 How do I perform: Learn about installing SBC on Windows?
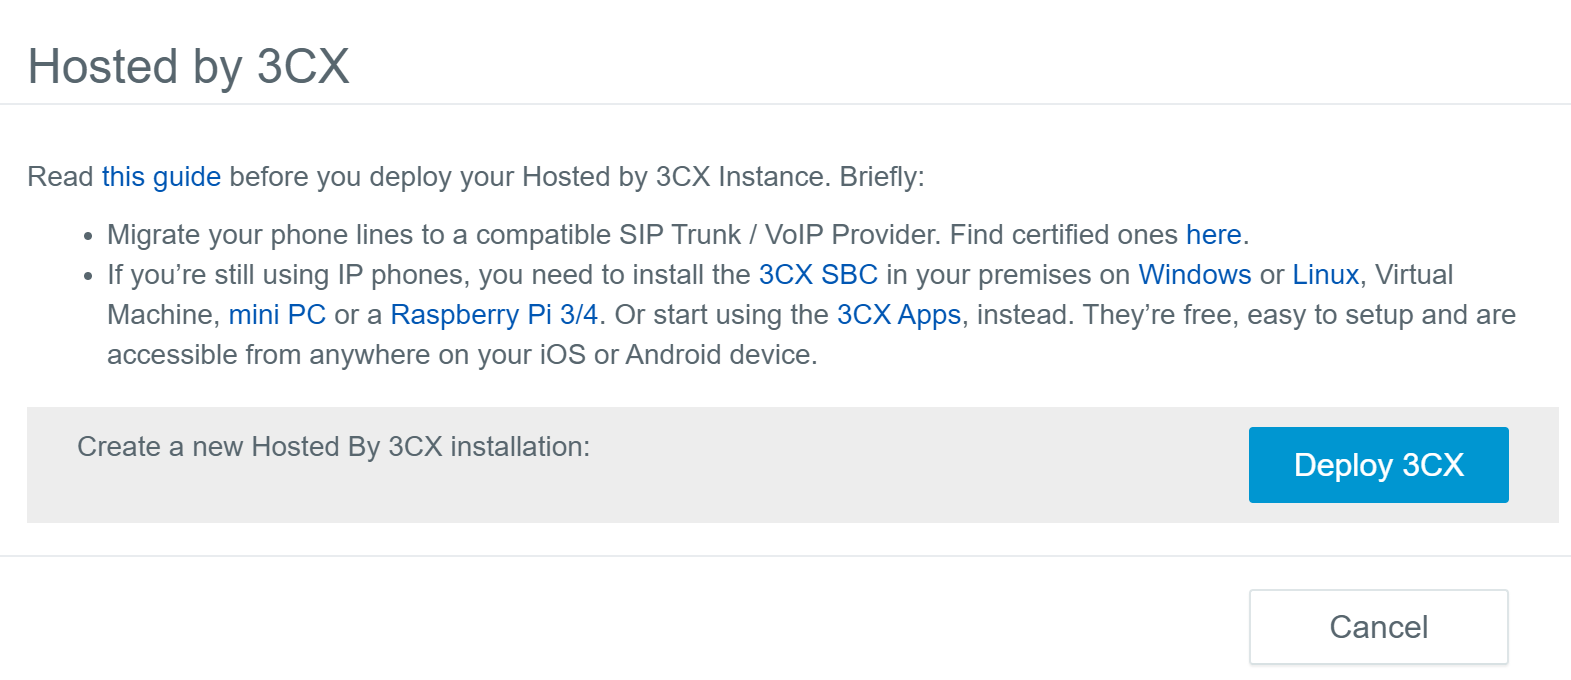[x=1193, y=274]
